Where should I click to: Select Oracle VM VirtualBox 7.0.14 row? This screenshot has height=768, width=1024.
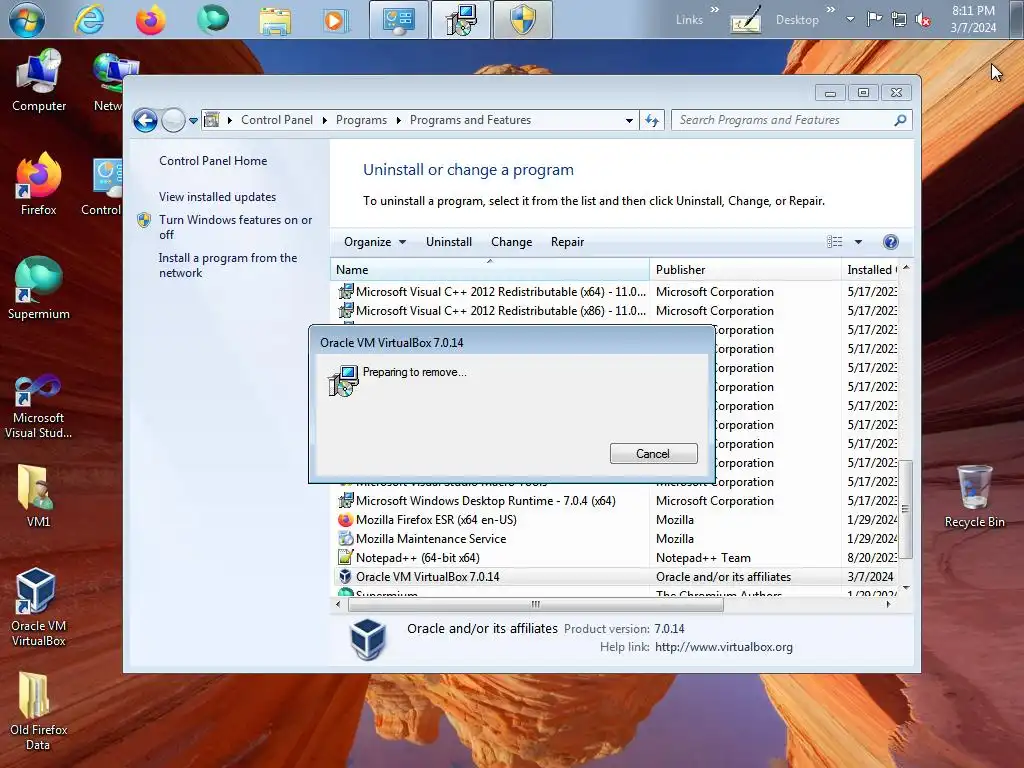[616, 577]
